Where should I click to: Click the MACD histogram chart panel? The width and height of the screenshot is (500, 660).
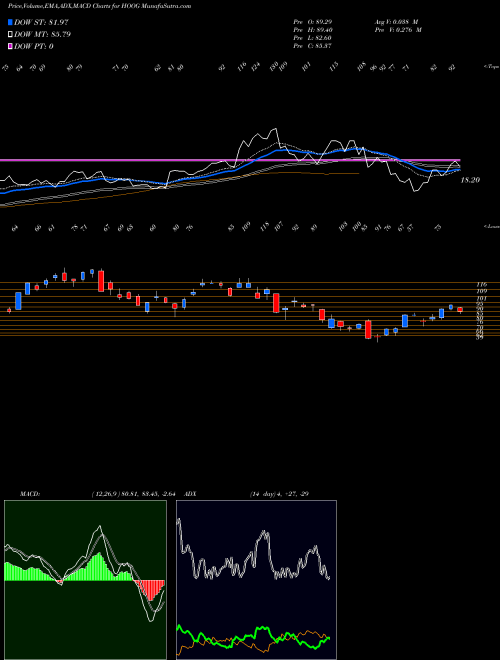[x=85, y=580]
